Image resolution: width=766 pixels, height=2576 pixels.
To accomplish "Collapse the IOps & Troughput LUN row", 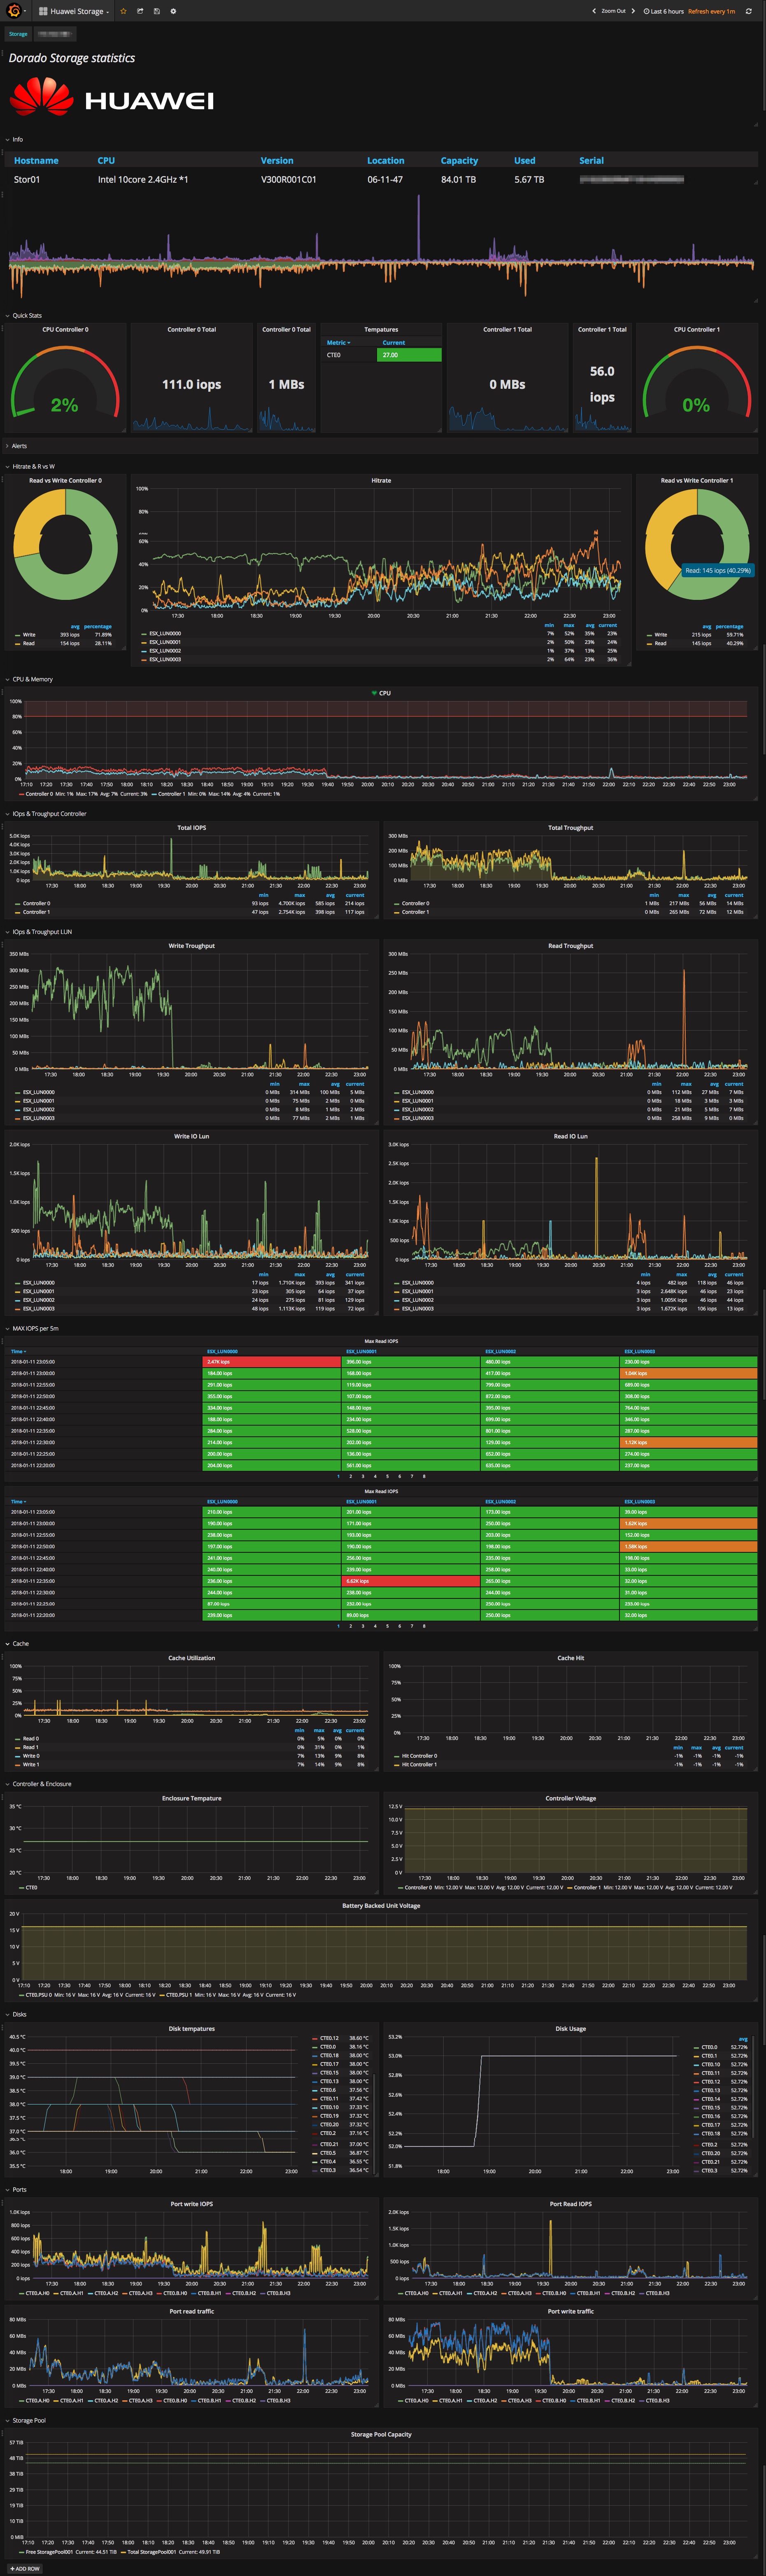I will click(38, 931).
